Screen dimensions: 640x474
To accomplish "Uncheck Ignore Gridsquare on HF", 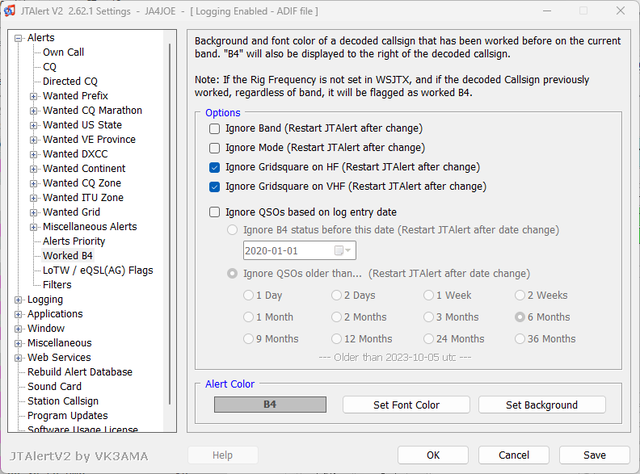I will click(x=214, y=167).
